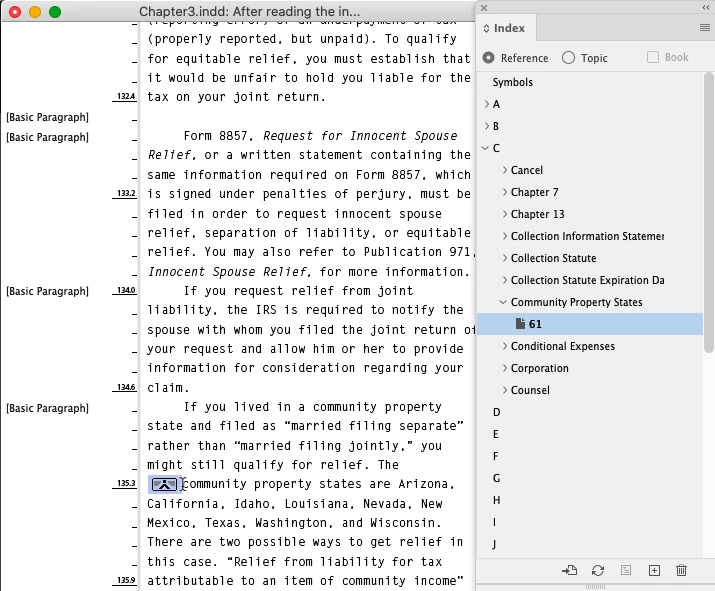Click the 134.0 depth ruler mark
This screenshot has width=715, height=591.
[x=126, y=290]
